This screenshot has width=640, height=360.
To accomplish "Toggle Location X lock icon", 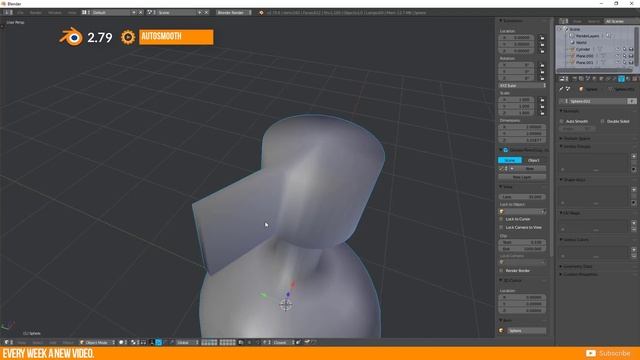I will [542, 38].
